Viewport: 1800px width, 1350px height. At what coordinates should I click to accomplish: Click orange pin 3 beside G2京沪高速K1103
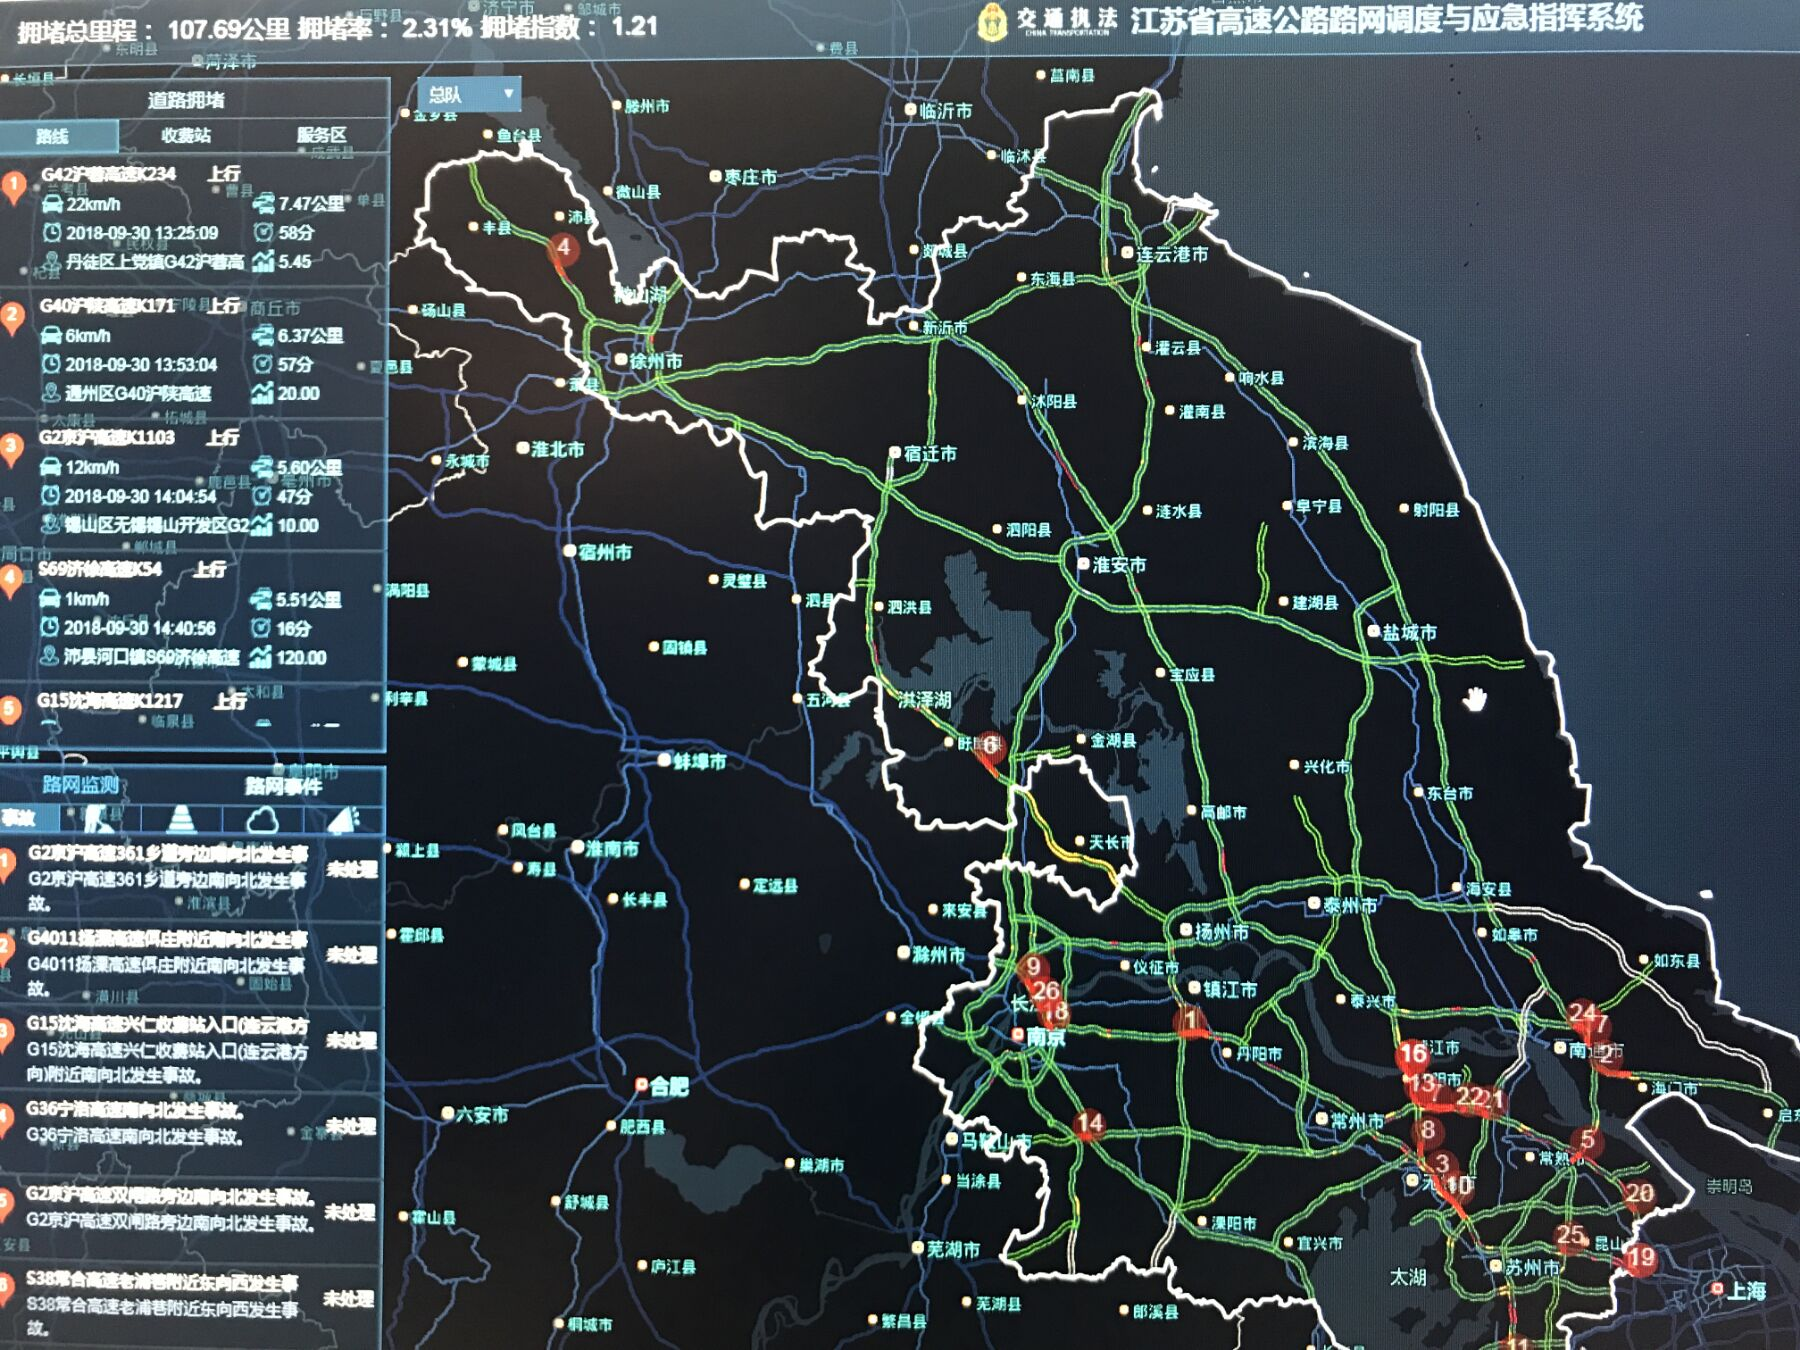tap(11, 449)
